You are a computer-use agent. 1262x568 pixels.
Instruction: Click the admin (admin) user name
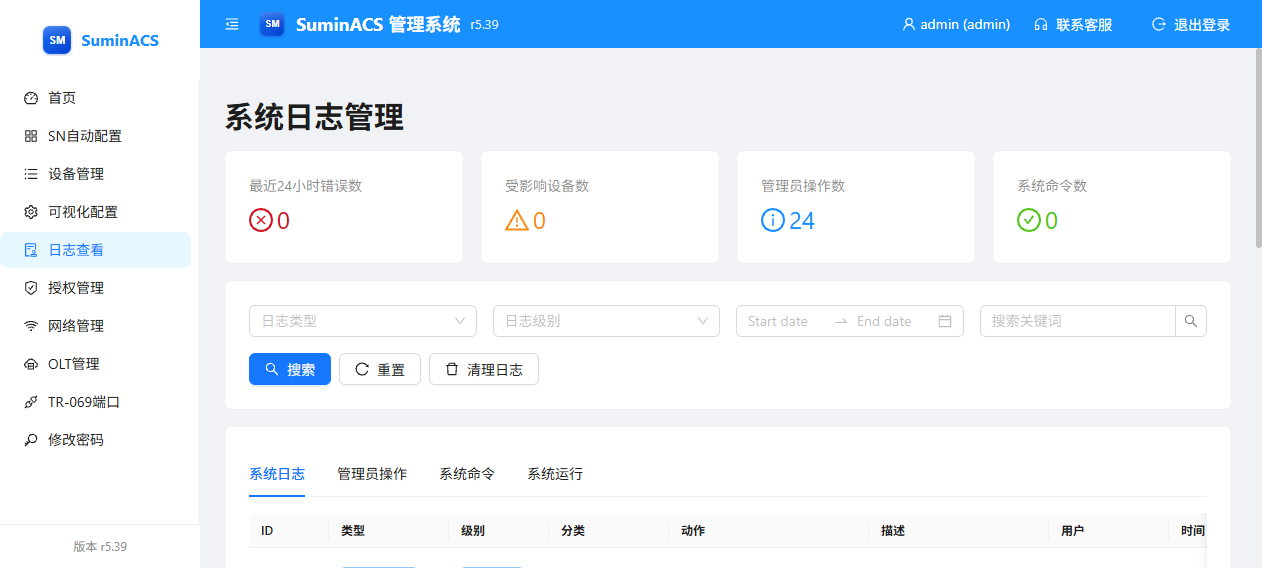click(965, 25)
